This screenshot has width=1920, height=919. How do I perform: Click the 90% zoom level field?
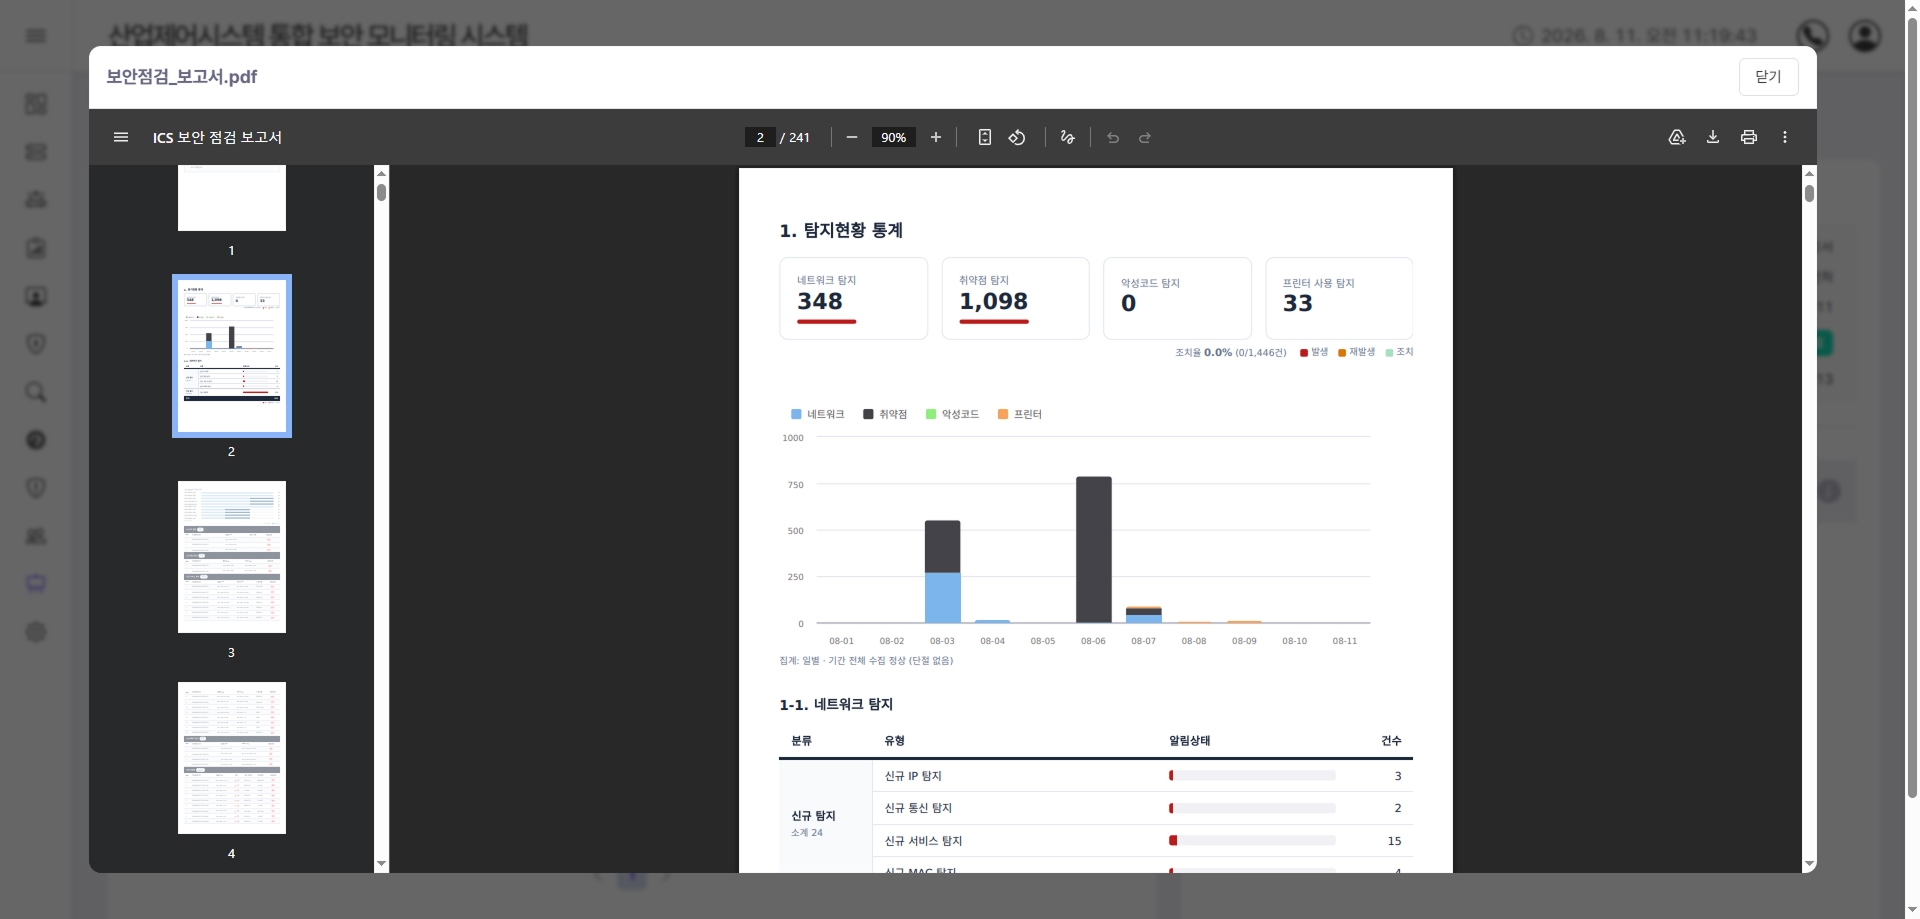click(894, 137)
